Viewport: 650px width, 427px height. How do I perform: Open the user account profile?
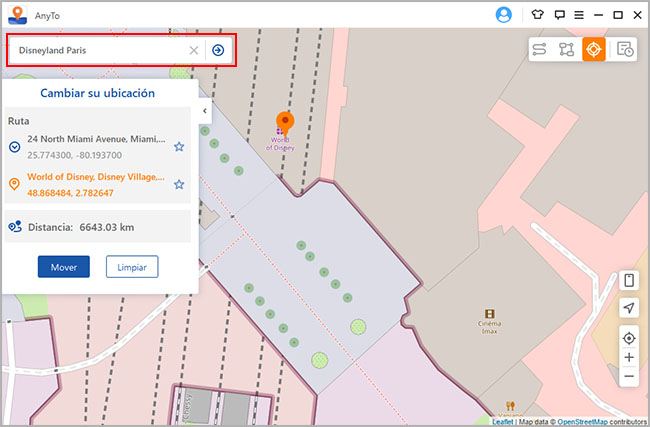(x=503, y=15)
